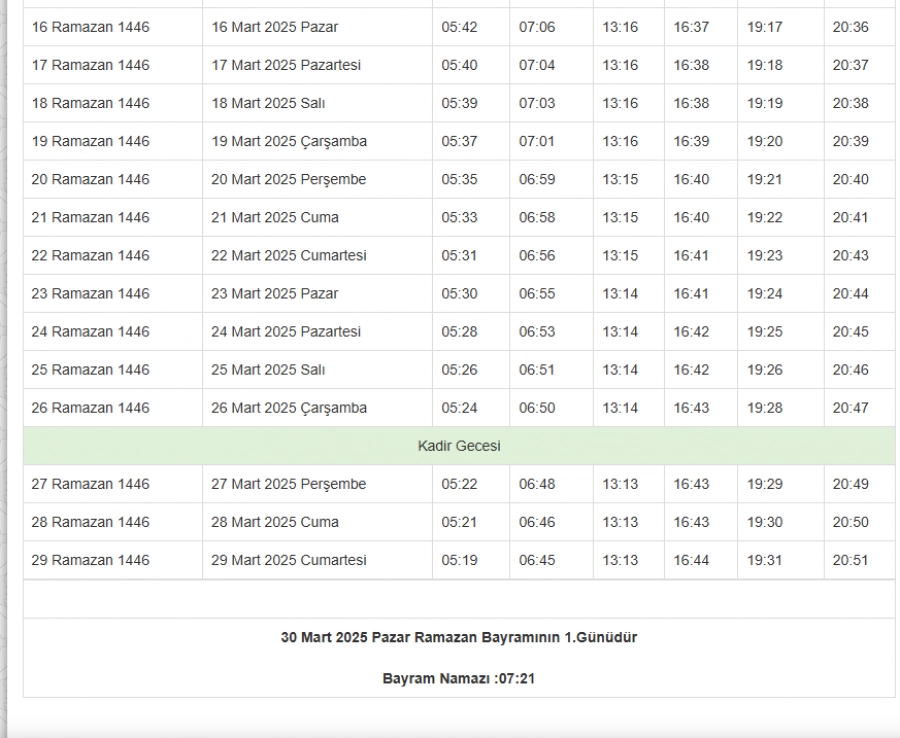Click the 28 Mart 2025 Cuma date cell
900x738 pixels.
pos(275,522)
